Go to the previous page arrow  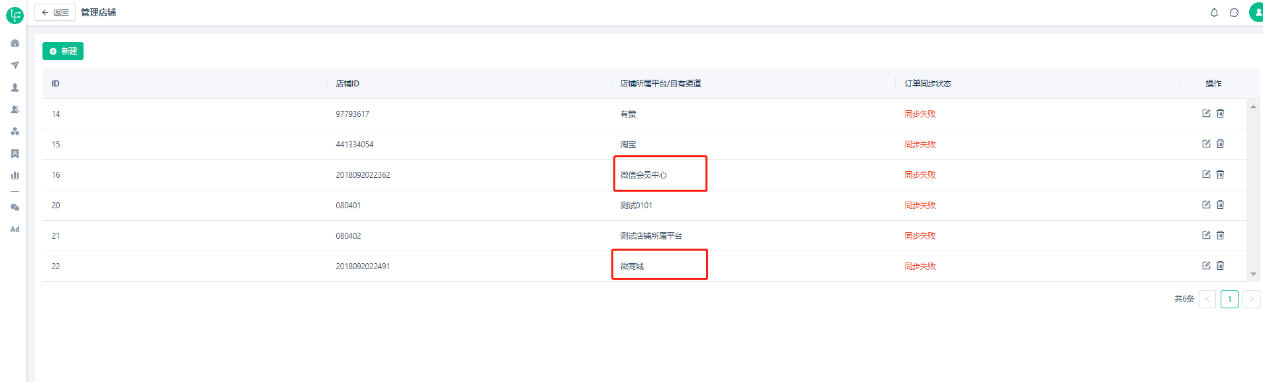1207,299
